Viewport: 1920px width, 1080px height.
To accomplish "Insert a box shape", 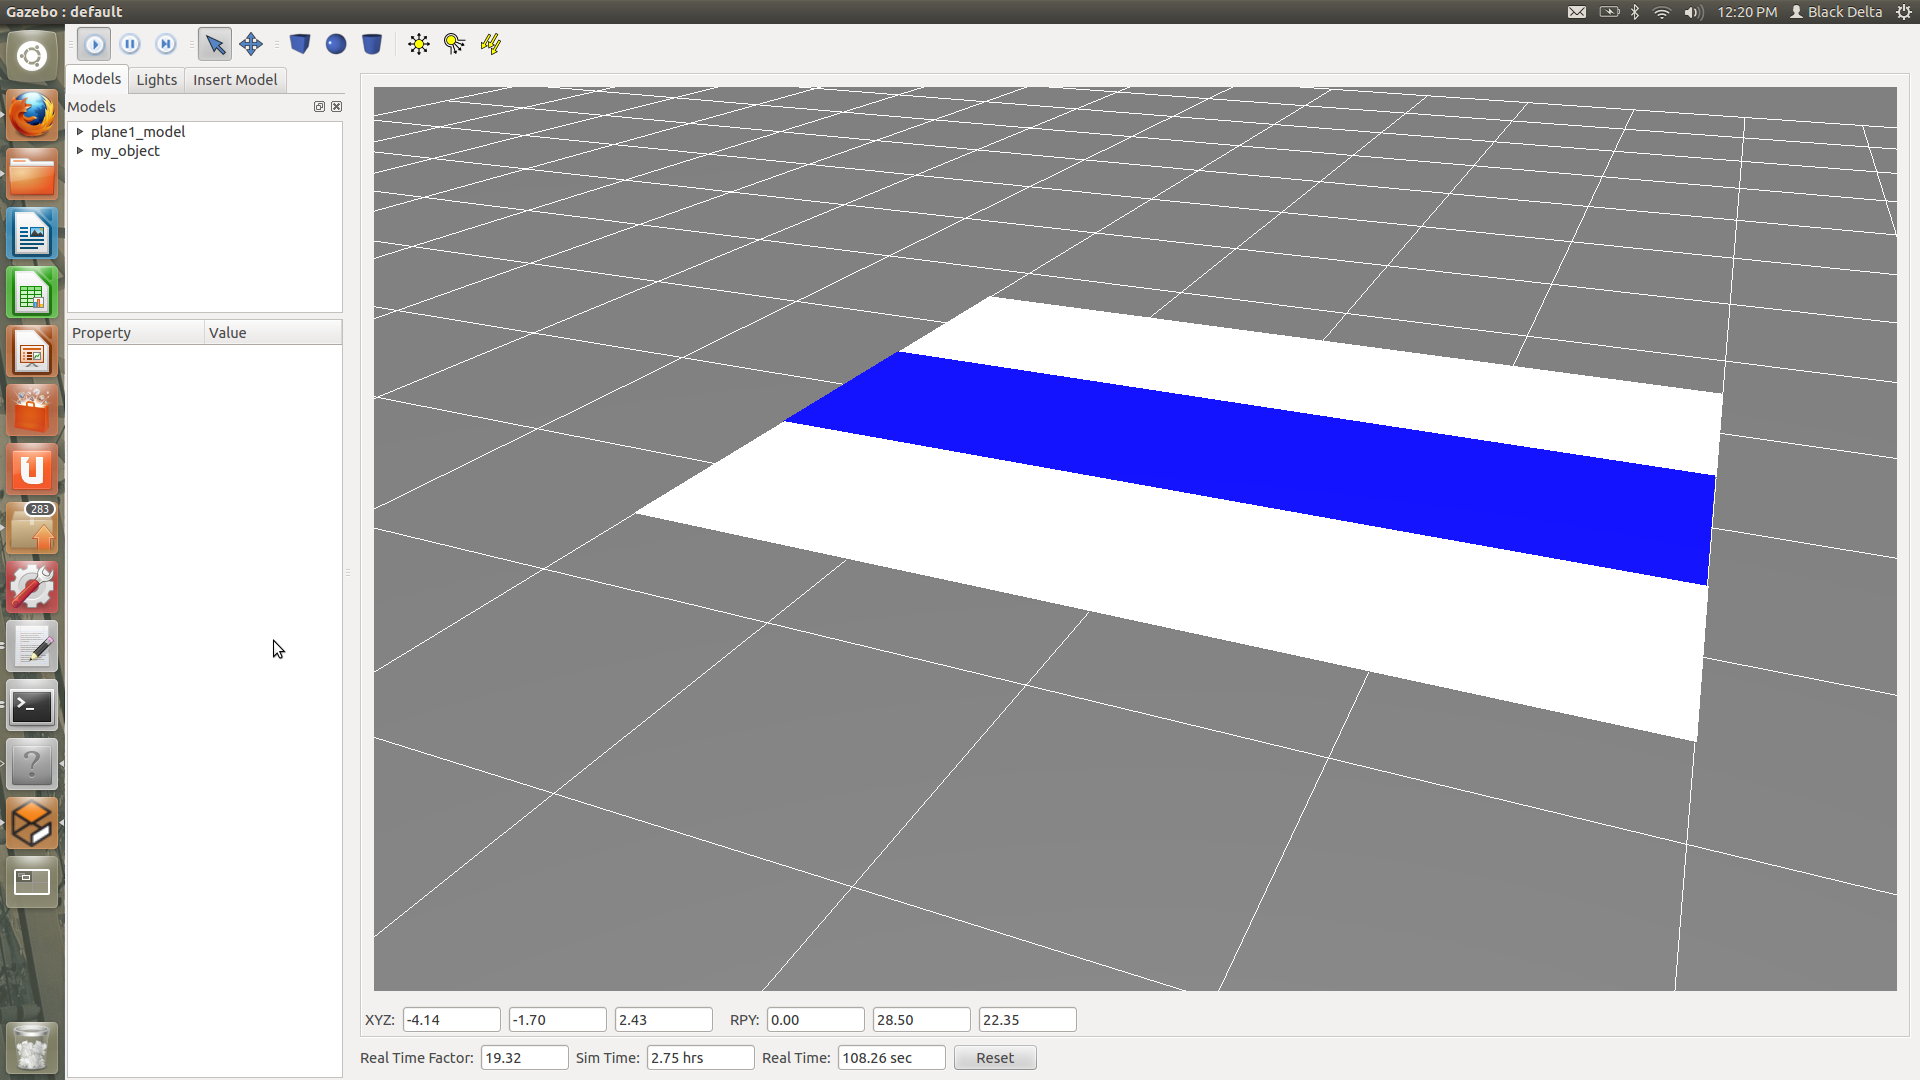I will (x=300, y=44).
